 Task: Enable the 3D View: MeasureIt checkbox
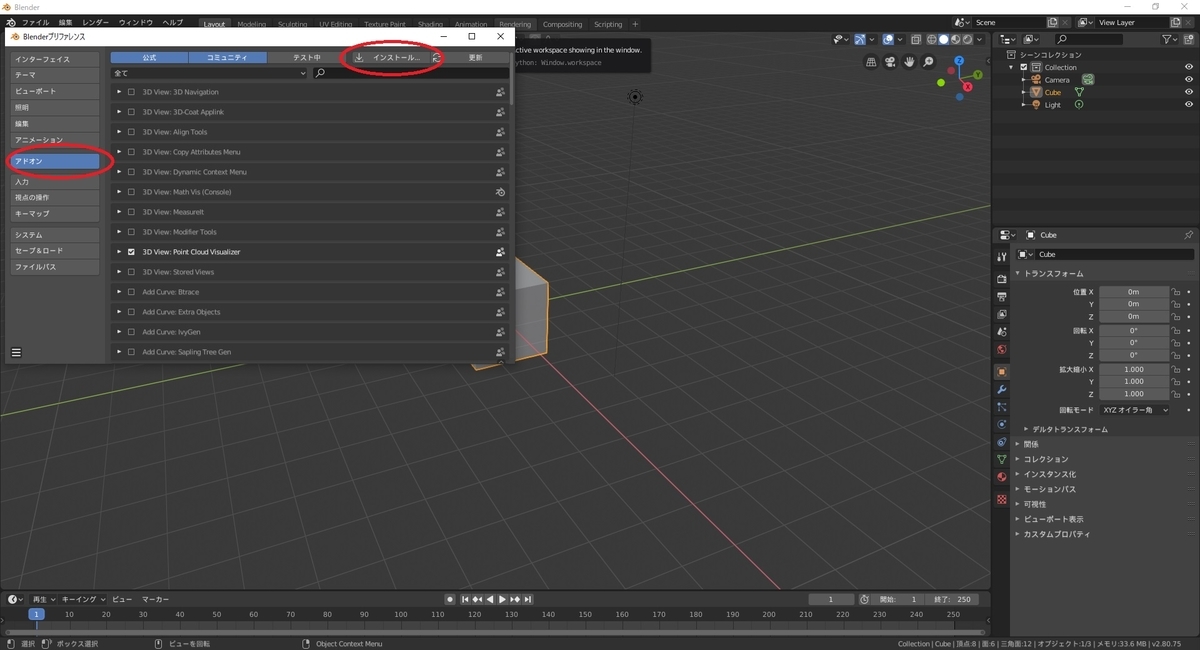click(x=131, y=212)
